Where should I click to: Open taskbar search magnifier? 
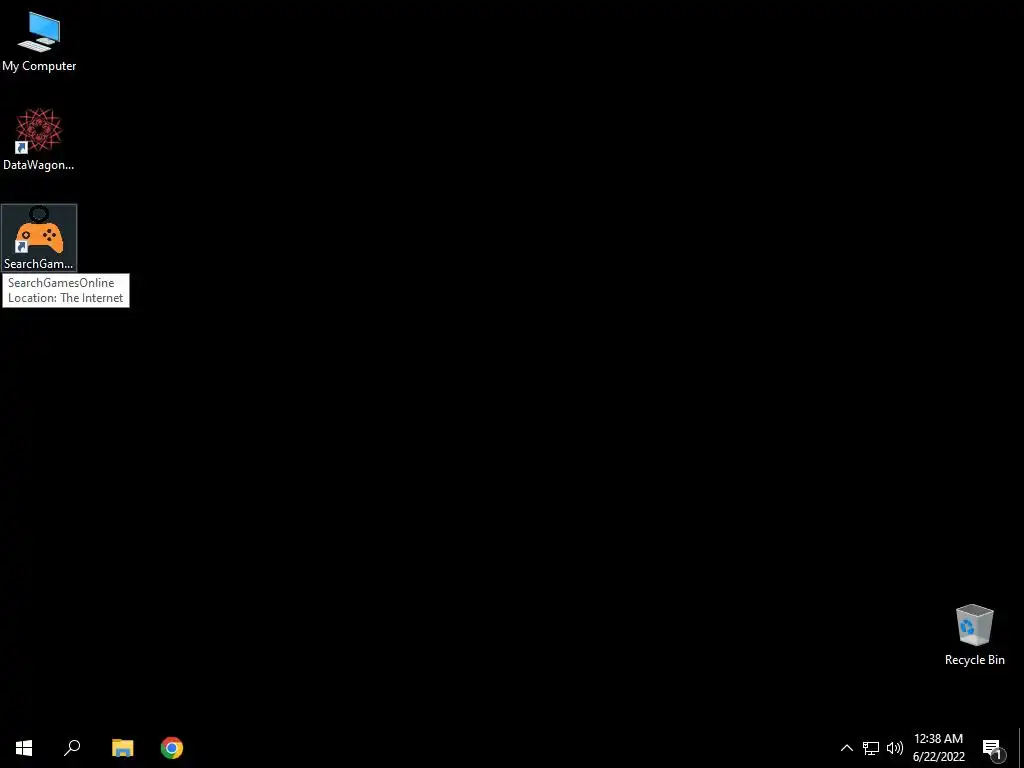pos(72,748)
